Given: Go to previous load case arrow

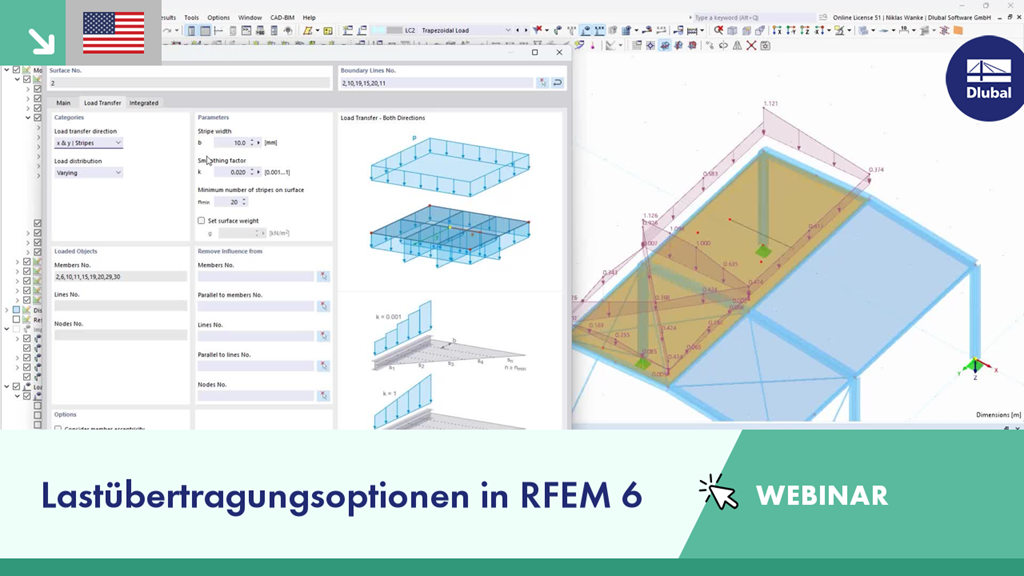Looking at the screenshot, I should tap(518, 30).
